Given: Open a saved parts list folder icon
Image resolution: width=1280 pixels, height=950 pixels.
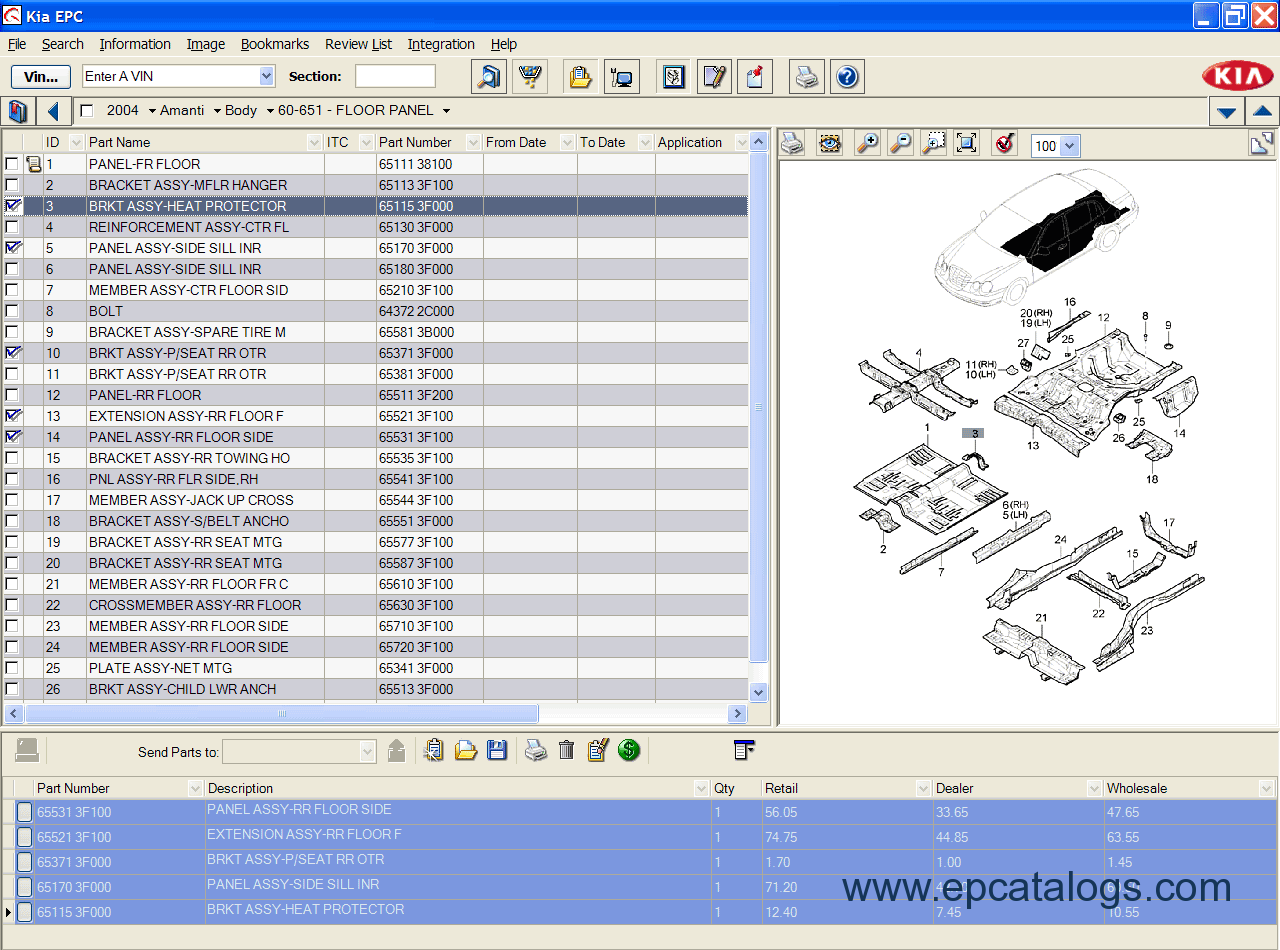Looking at the screenshot, I should pos(466,750).
